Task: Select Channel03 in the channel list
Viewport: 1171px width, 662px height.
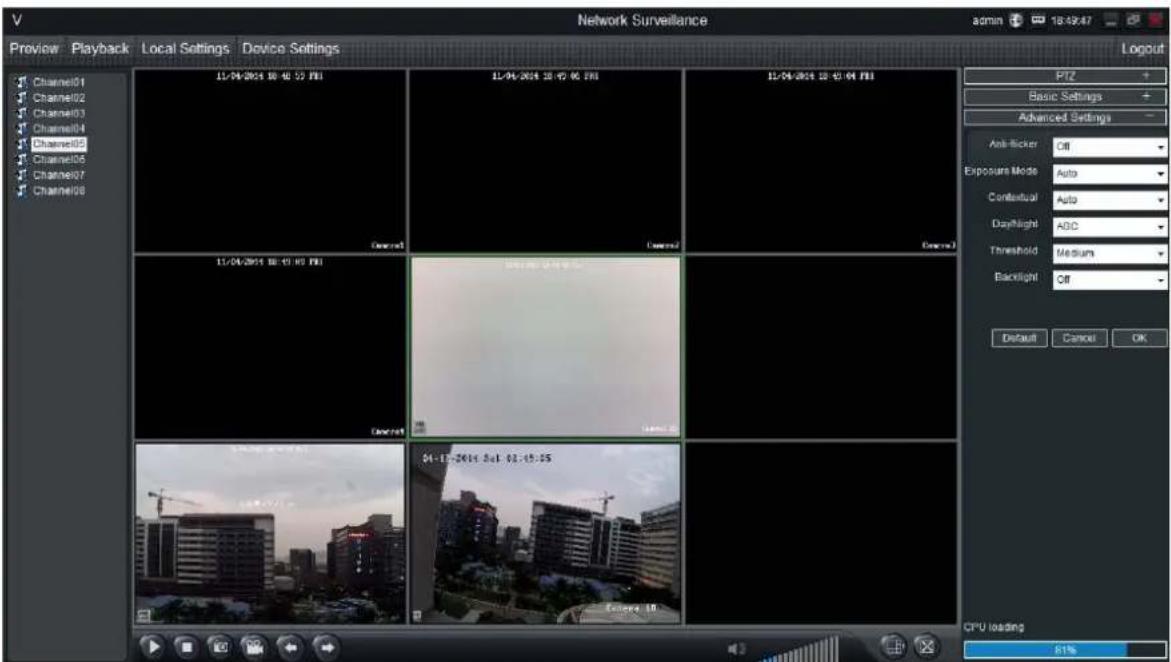Action: click(x=59, y=114)
